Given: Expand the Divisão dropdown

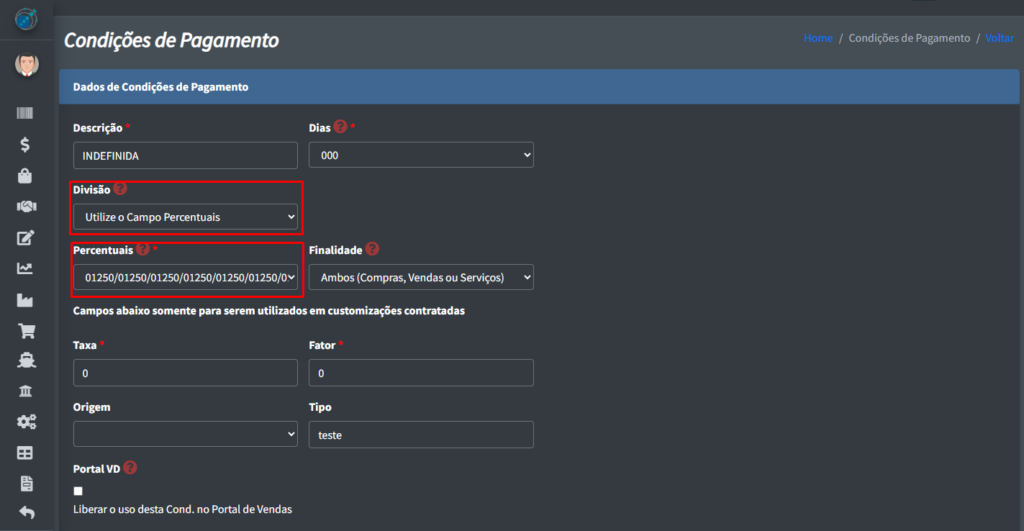Looking at the screenshot, I should pyautogui.click(x=185, y=216).
